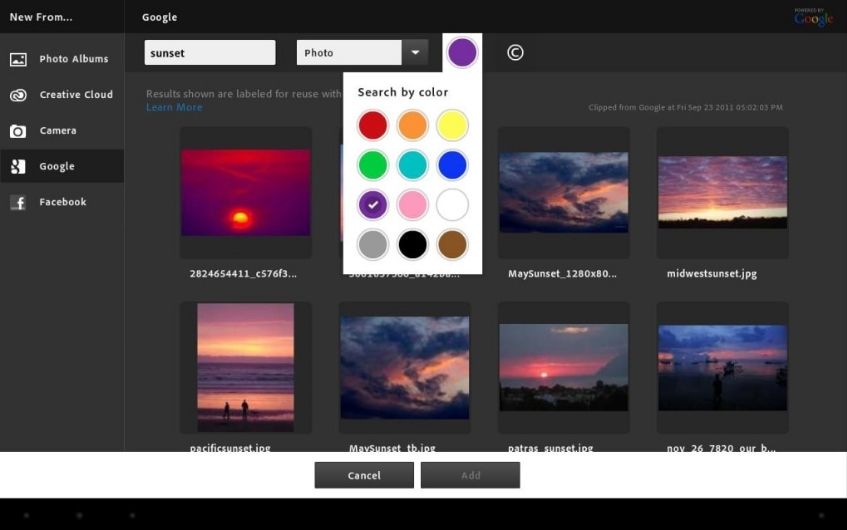This screenshot has width=847, height=530.
Task: Click the Google logo in top corner
Action: (x=813, y=17)
